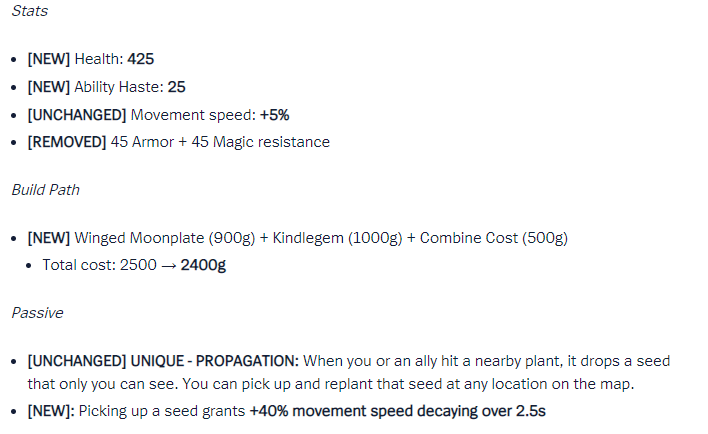This screenshot has height=434, width=708.
Task: Click the "Build Path" section heading
Action: [45, 189]
